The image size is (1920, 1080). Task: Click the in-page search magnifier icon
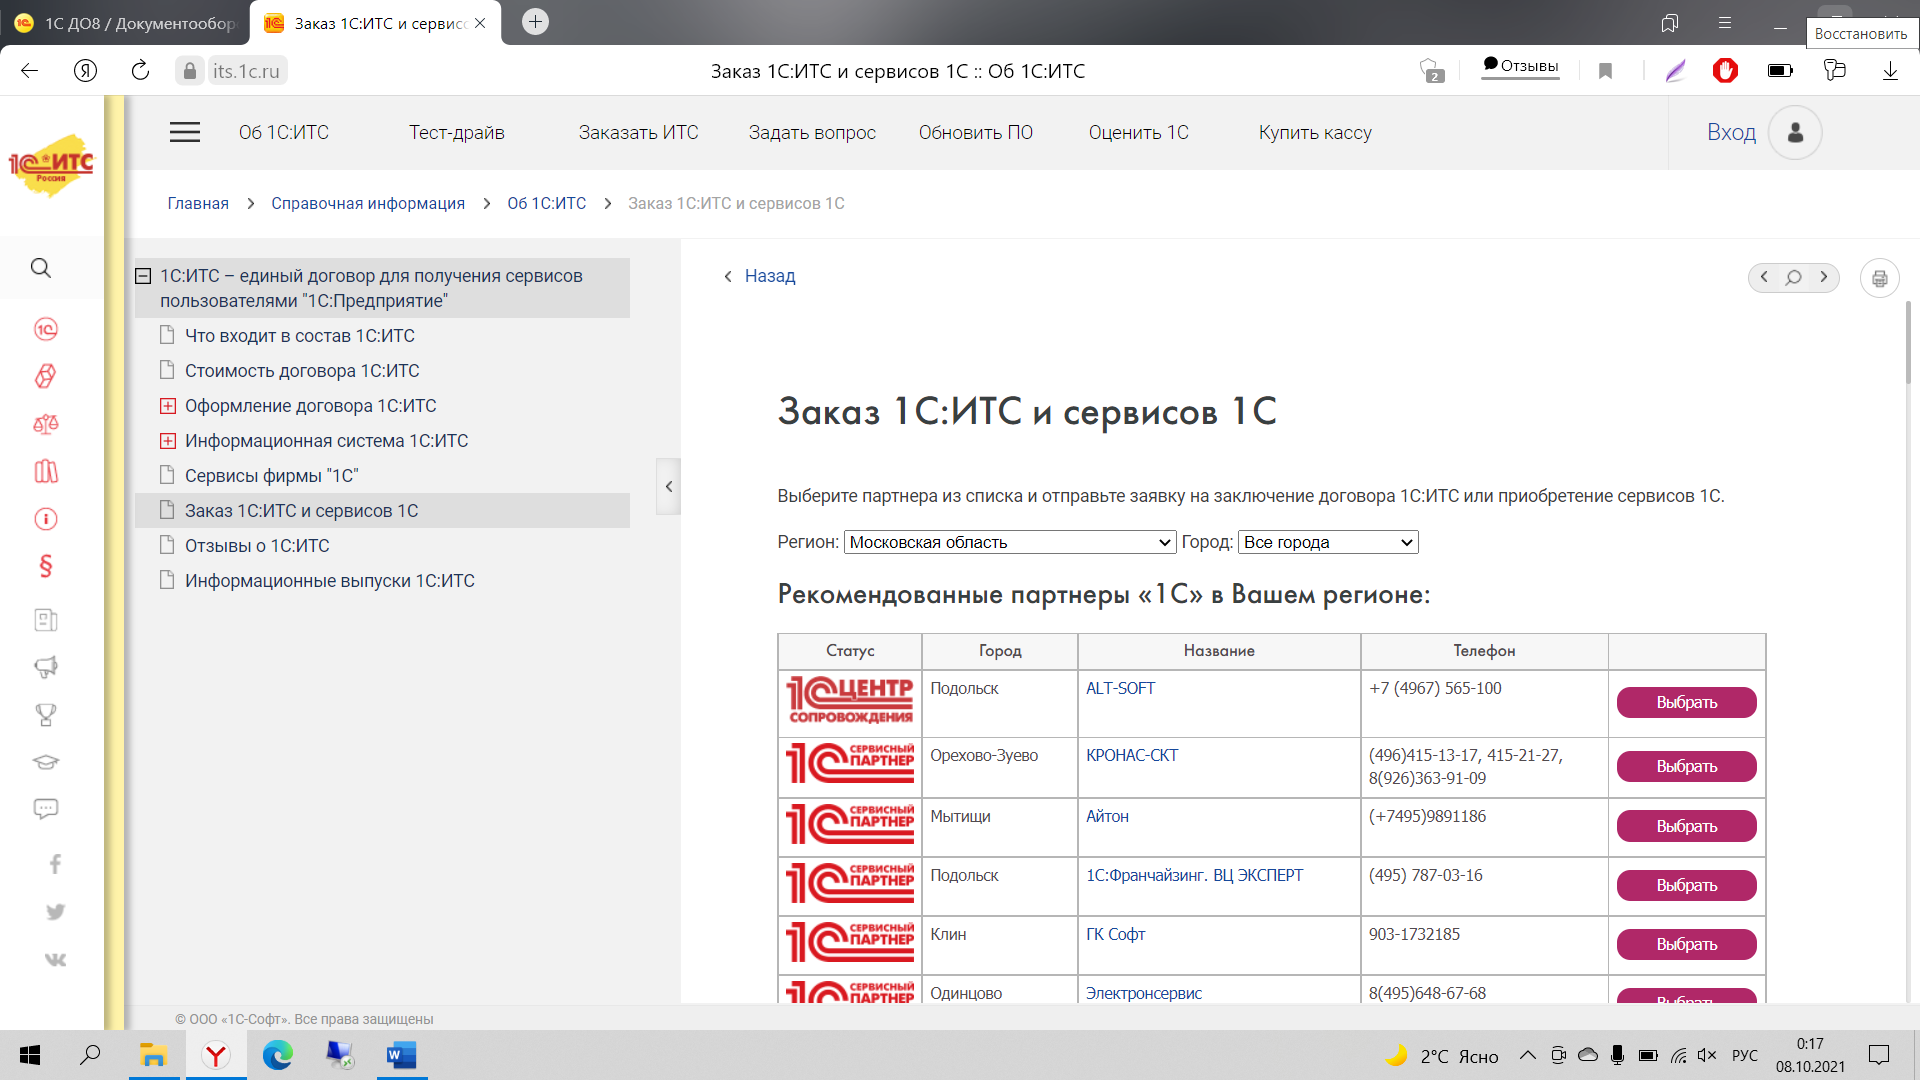tap(1794, 277)
